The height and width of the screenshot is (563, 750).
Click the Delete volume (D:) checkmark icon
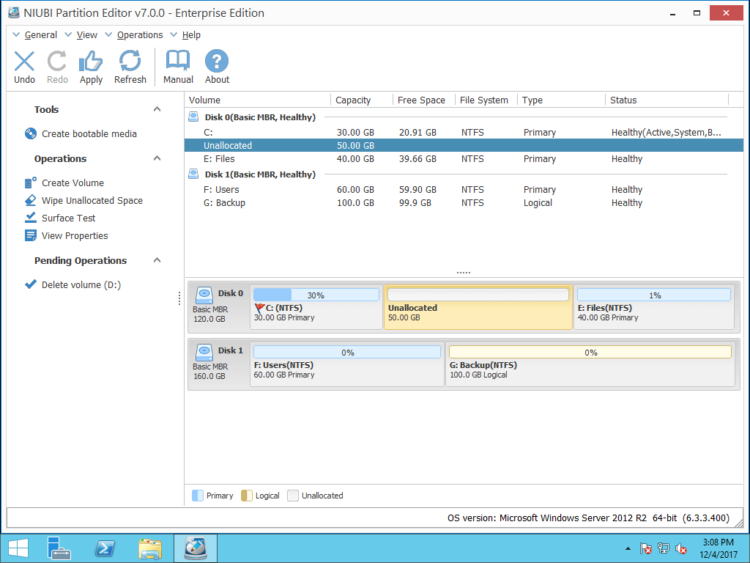pos(31,284)
